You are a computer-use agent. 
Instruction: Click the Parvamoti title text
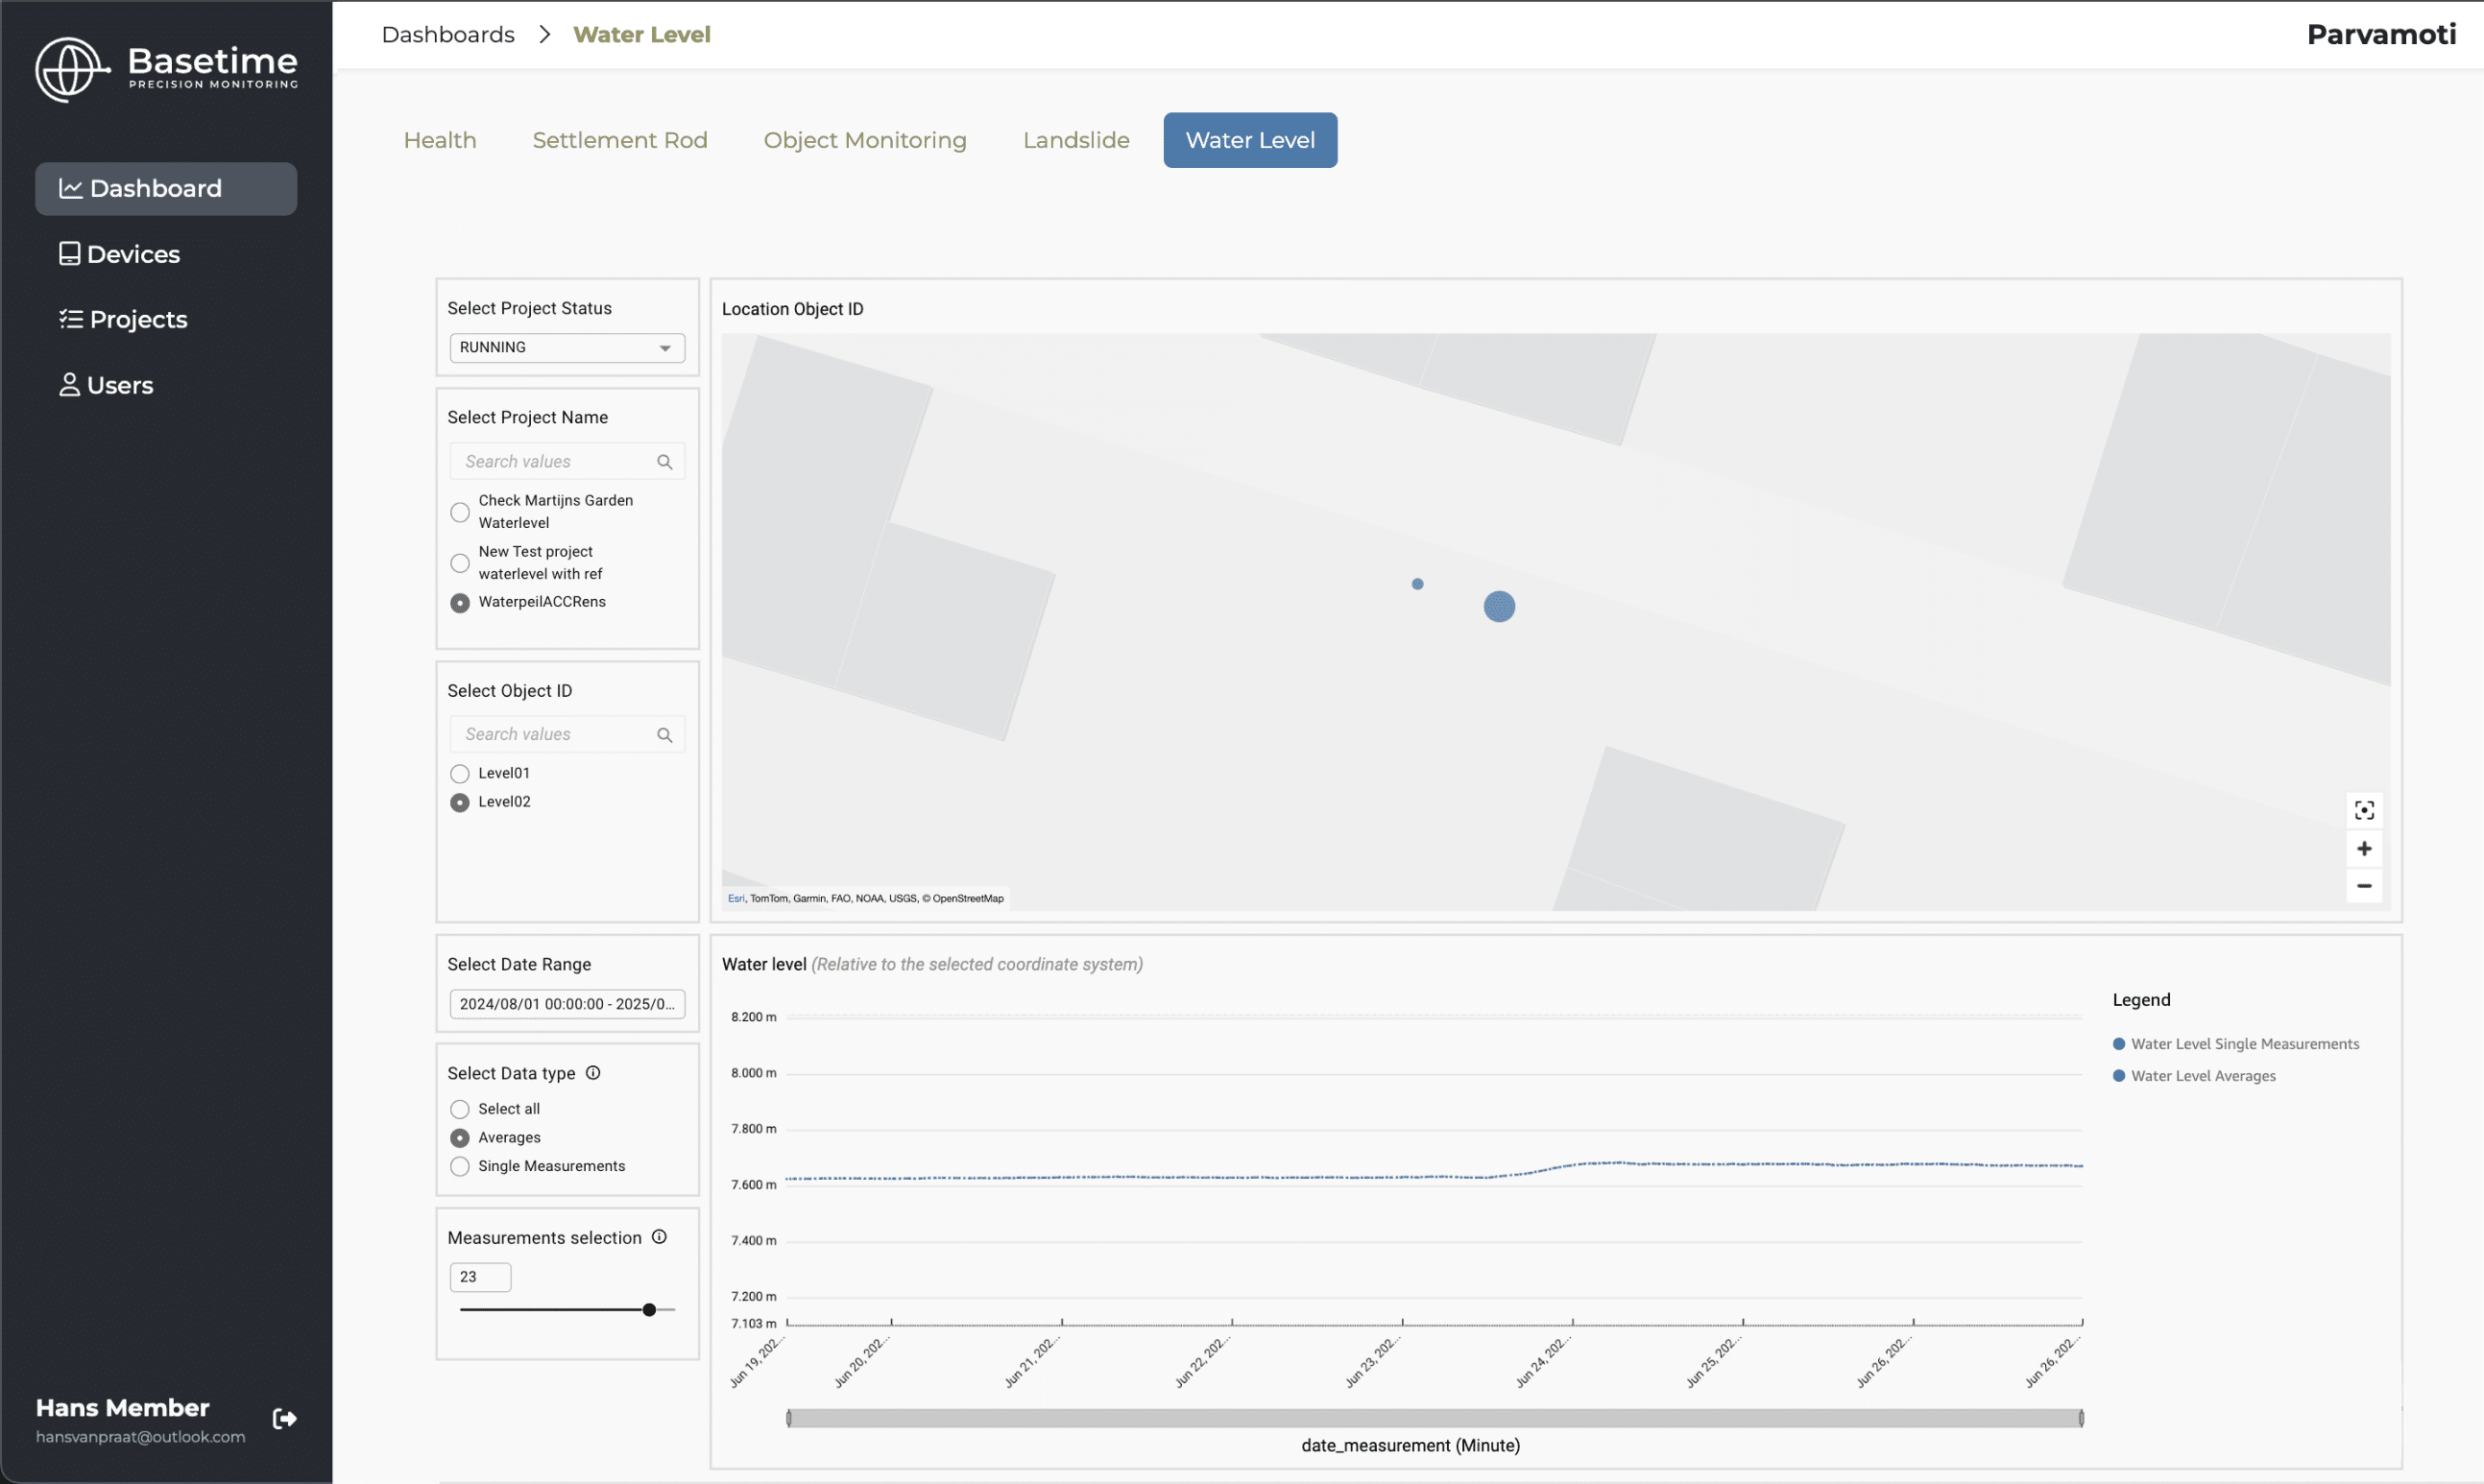pos(2381,35)
